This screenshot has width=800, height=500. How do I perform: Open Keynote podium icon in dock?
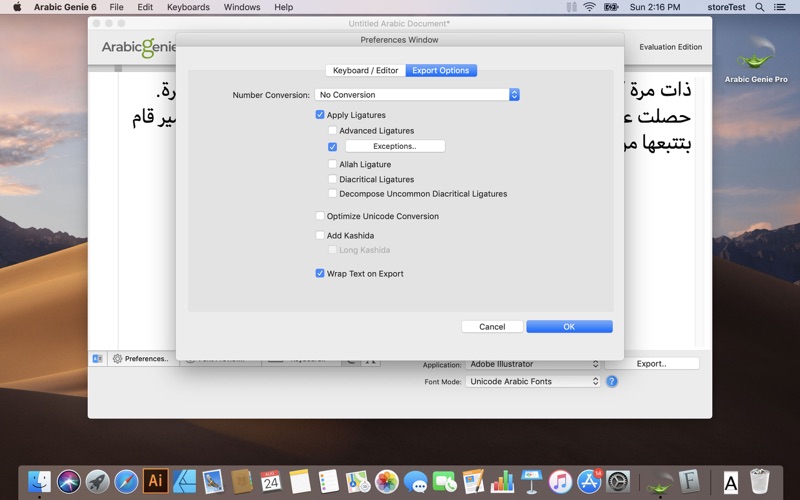[531, 481]
